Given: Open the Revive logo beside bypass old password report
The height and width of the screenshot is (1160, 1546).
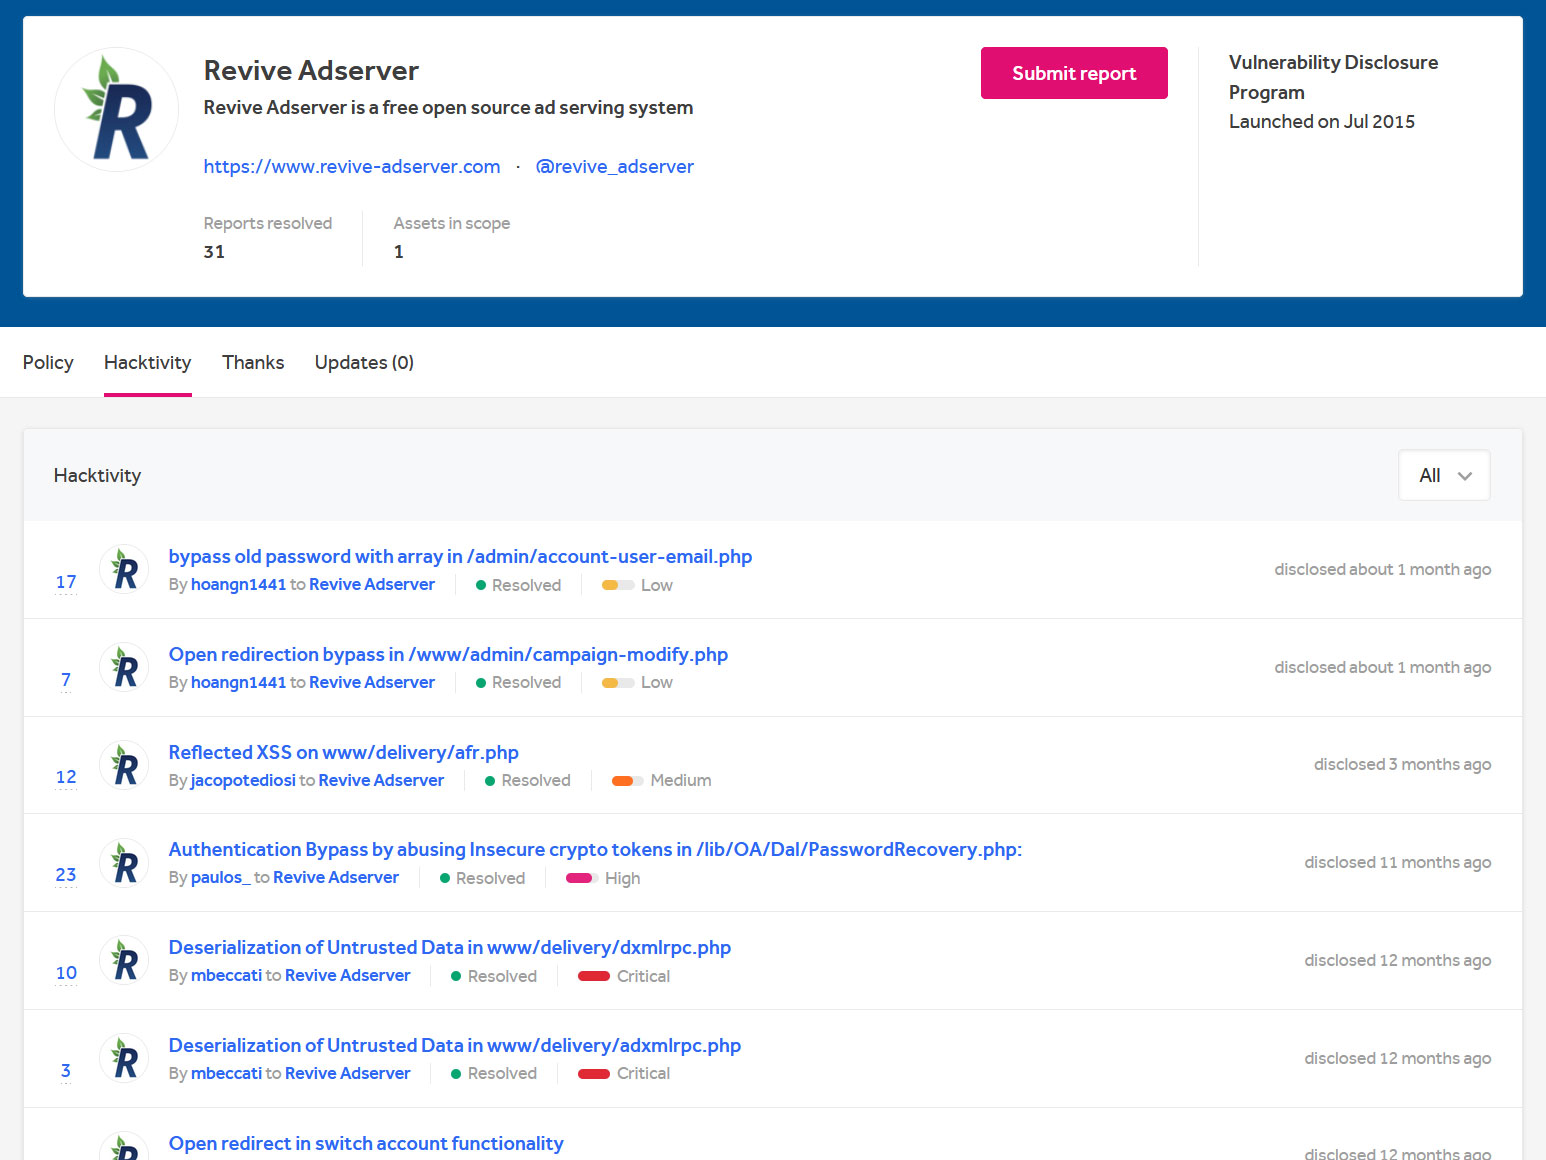Looking at the screenshot, I should coord(124,569).
